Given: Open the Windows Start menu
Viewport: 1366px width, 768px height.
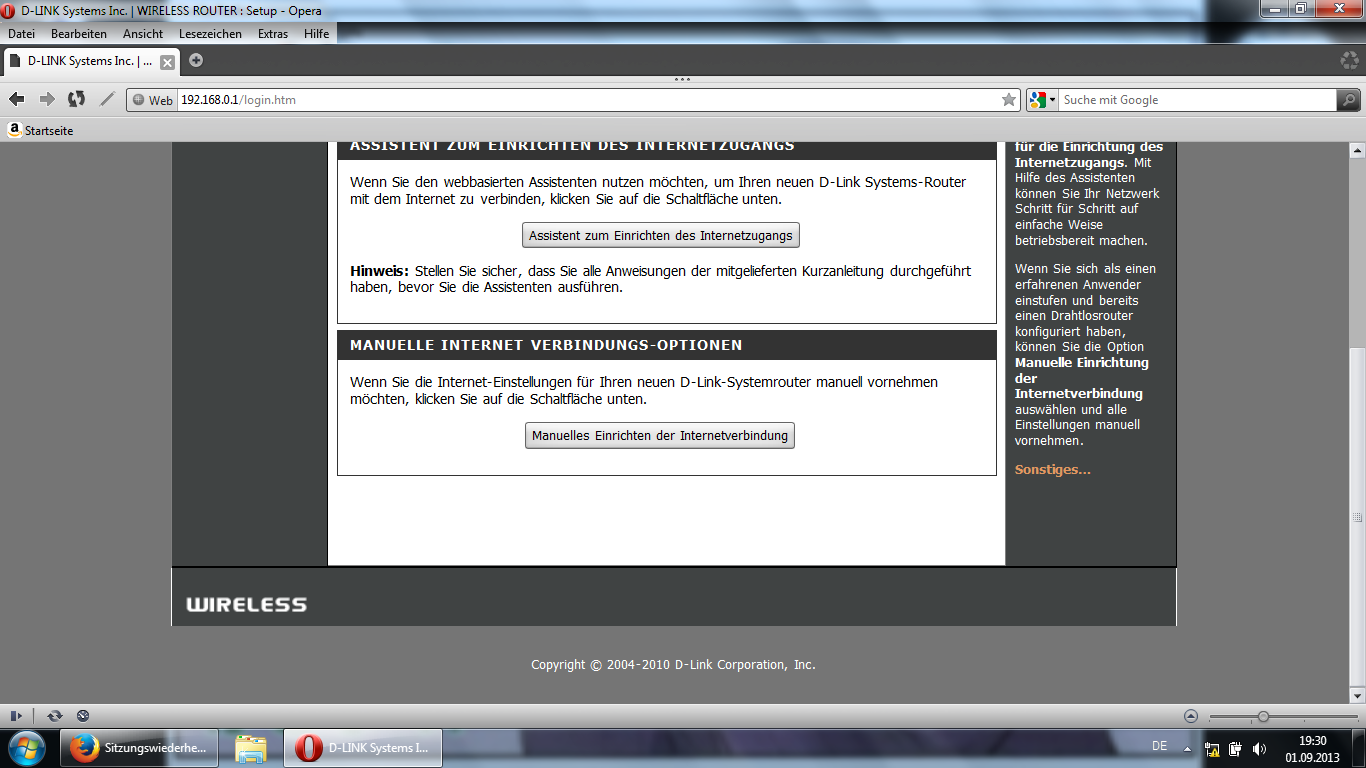Looking at the screenshot, I should tap(27, 747).
